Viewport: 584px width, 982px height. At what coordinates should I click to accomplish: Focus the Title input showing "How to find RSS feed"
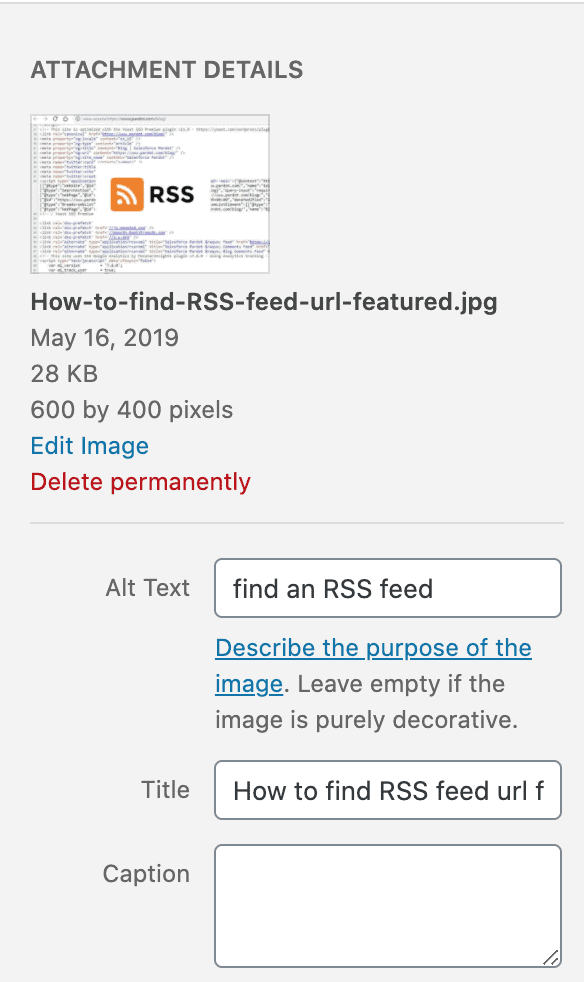387,790
